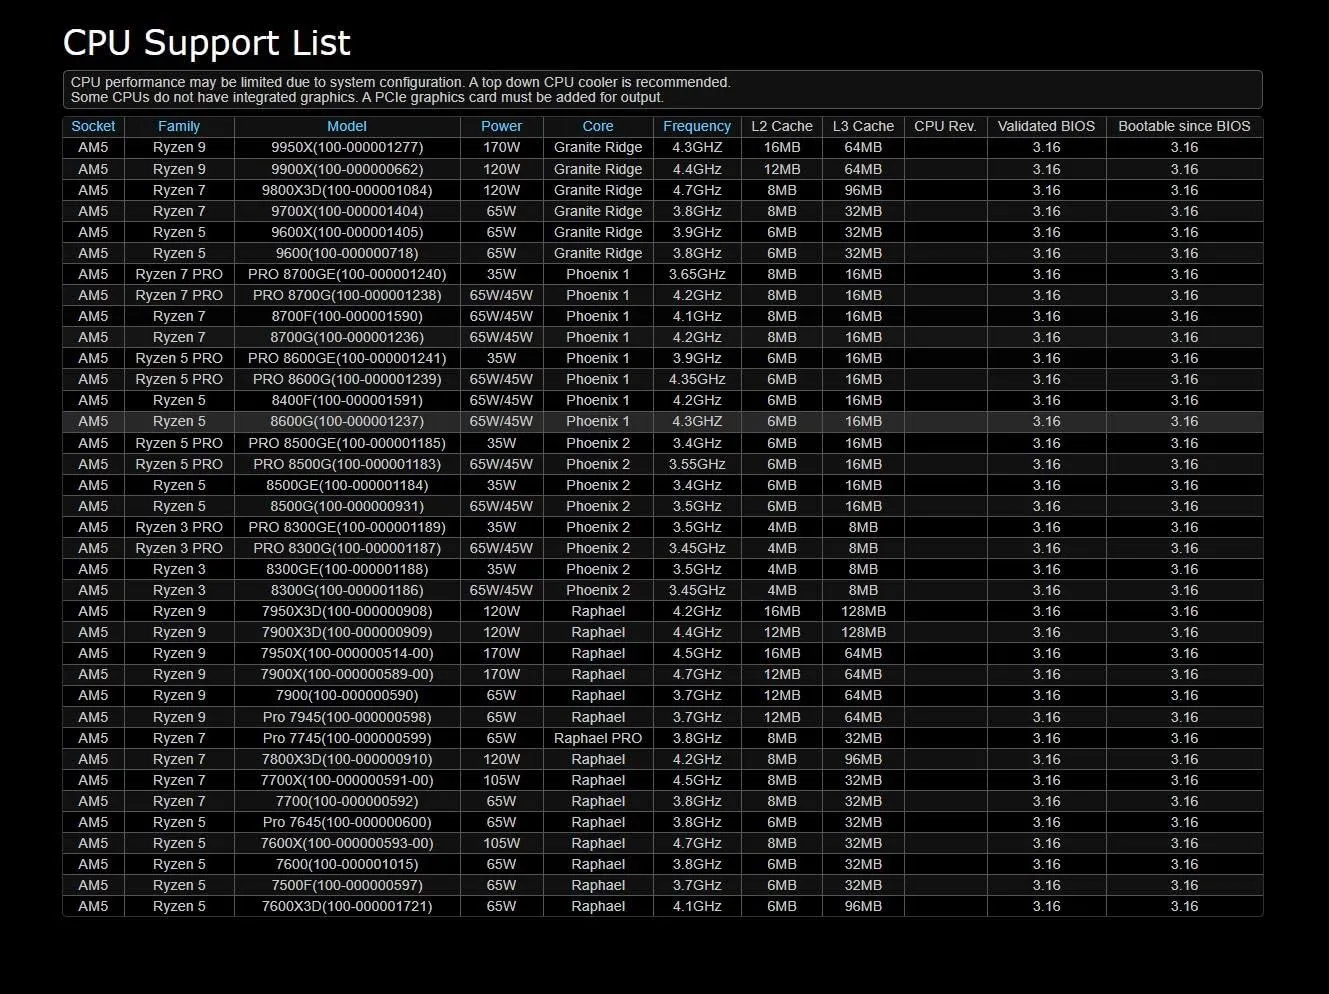Click the CPU performance notice box

pyautogui.click(x=662, y=90)
